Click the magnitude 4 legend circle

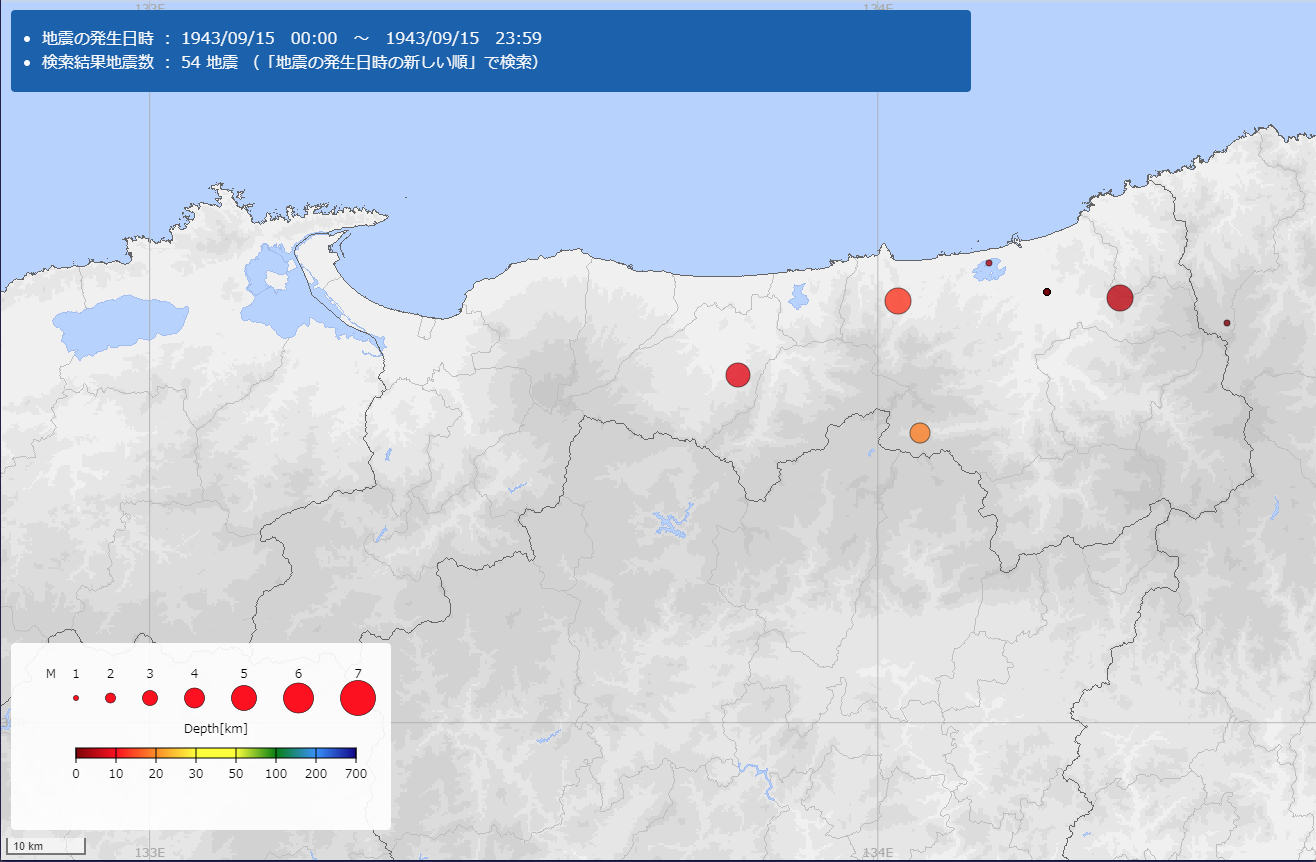click(x=194, y=698)
